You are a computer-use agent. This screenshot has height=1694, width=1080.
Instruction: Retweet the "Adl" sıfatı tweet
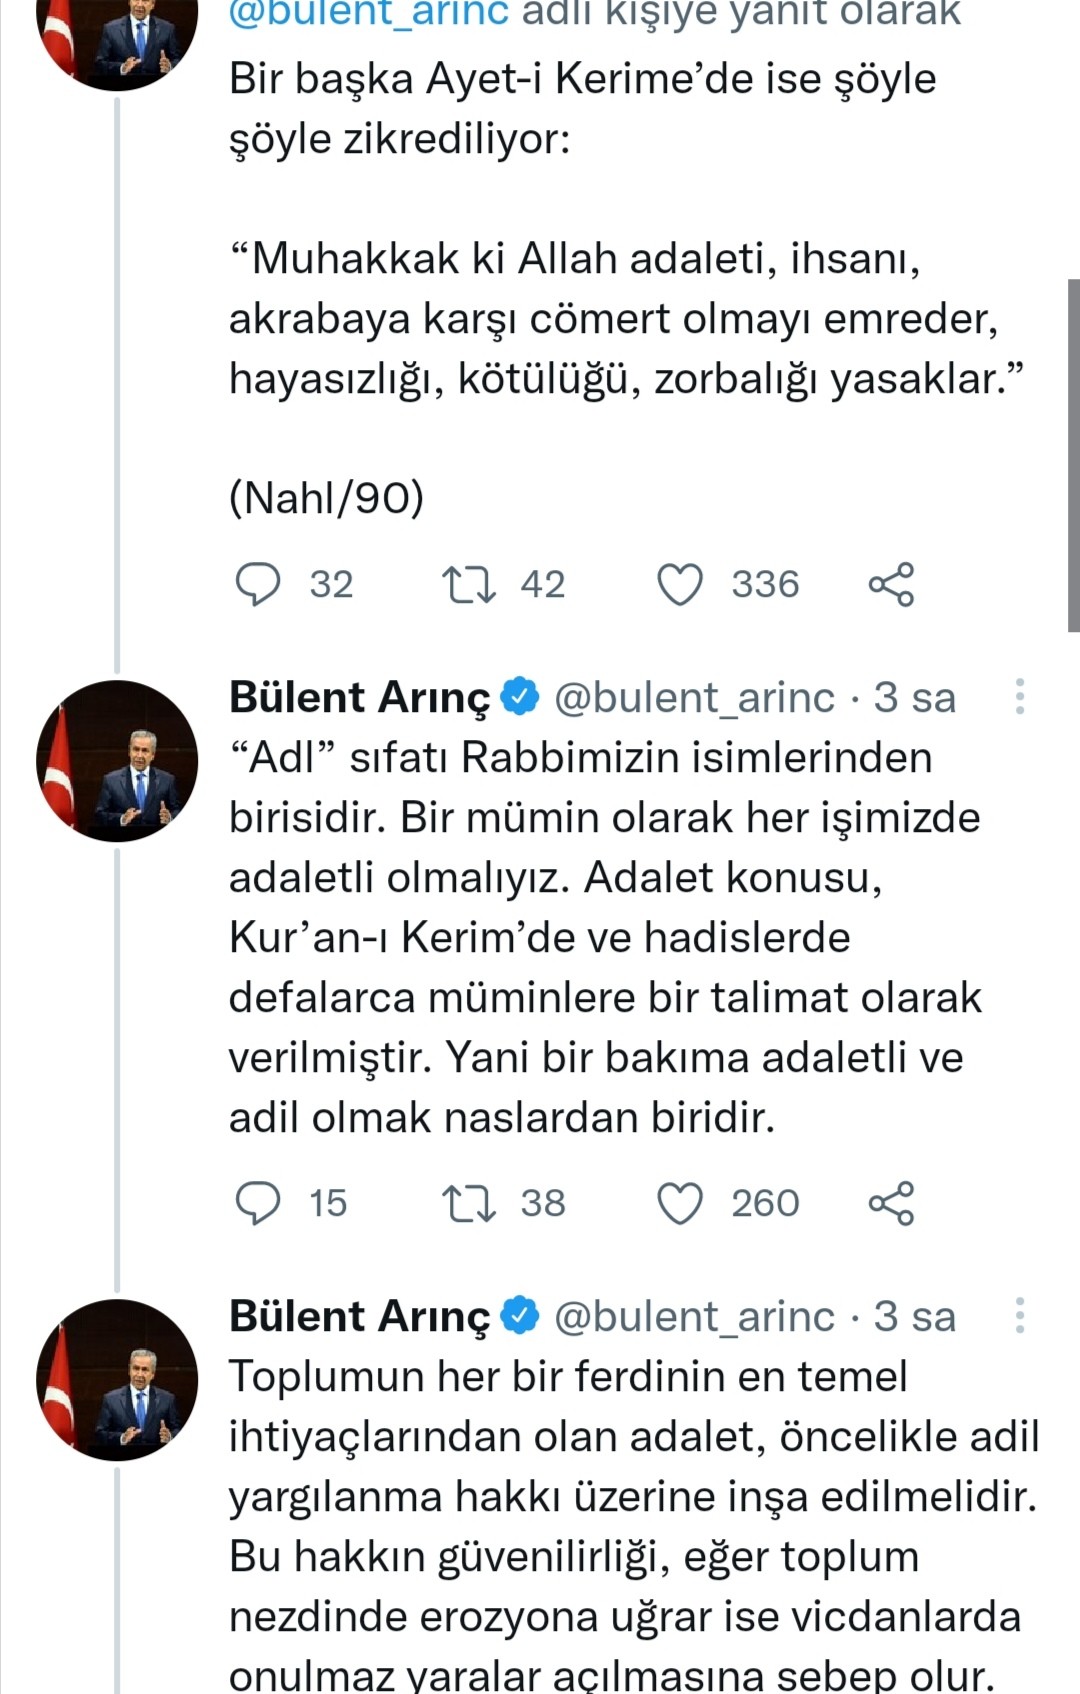469,1203
